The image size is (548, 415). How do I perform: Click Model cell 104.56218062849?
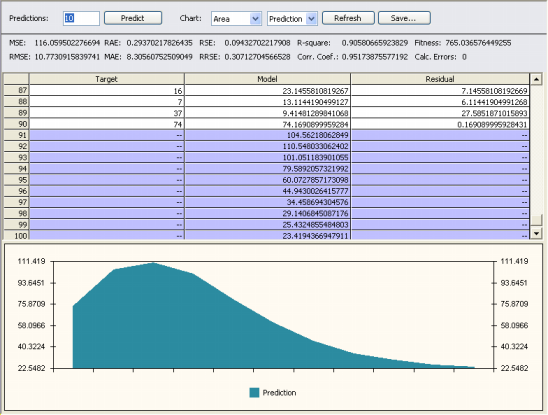[x=267, y=135]
